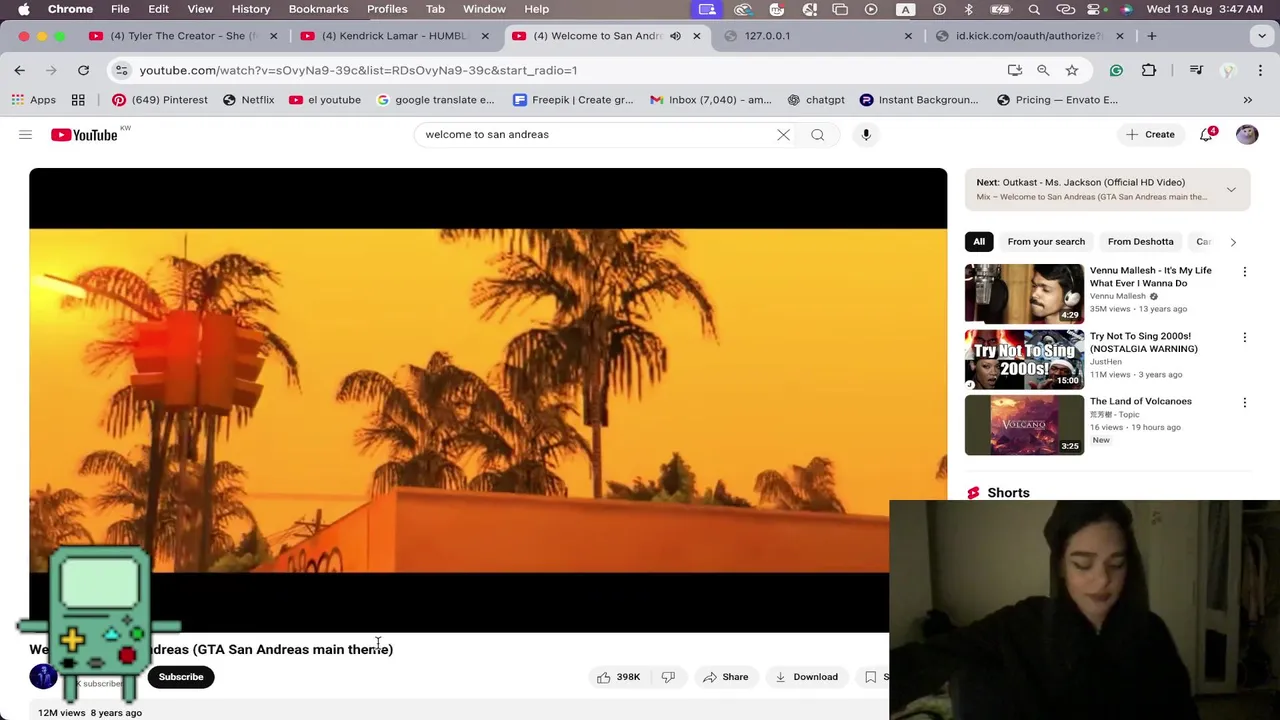Viewport: 1280px width, 720px height.
Task: Reload the page in Chrome
Action: pos(83,70)
